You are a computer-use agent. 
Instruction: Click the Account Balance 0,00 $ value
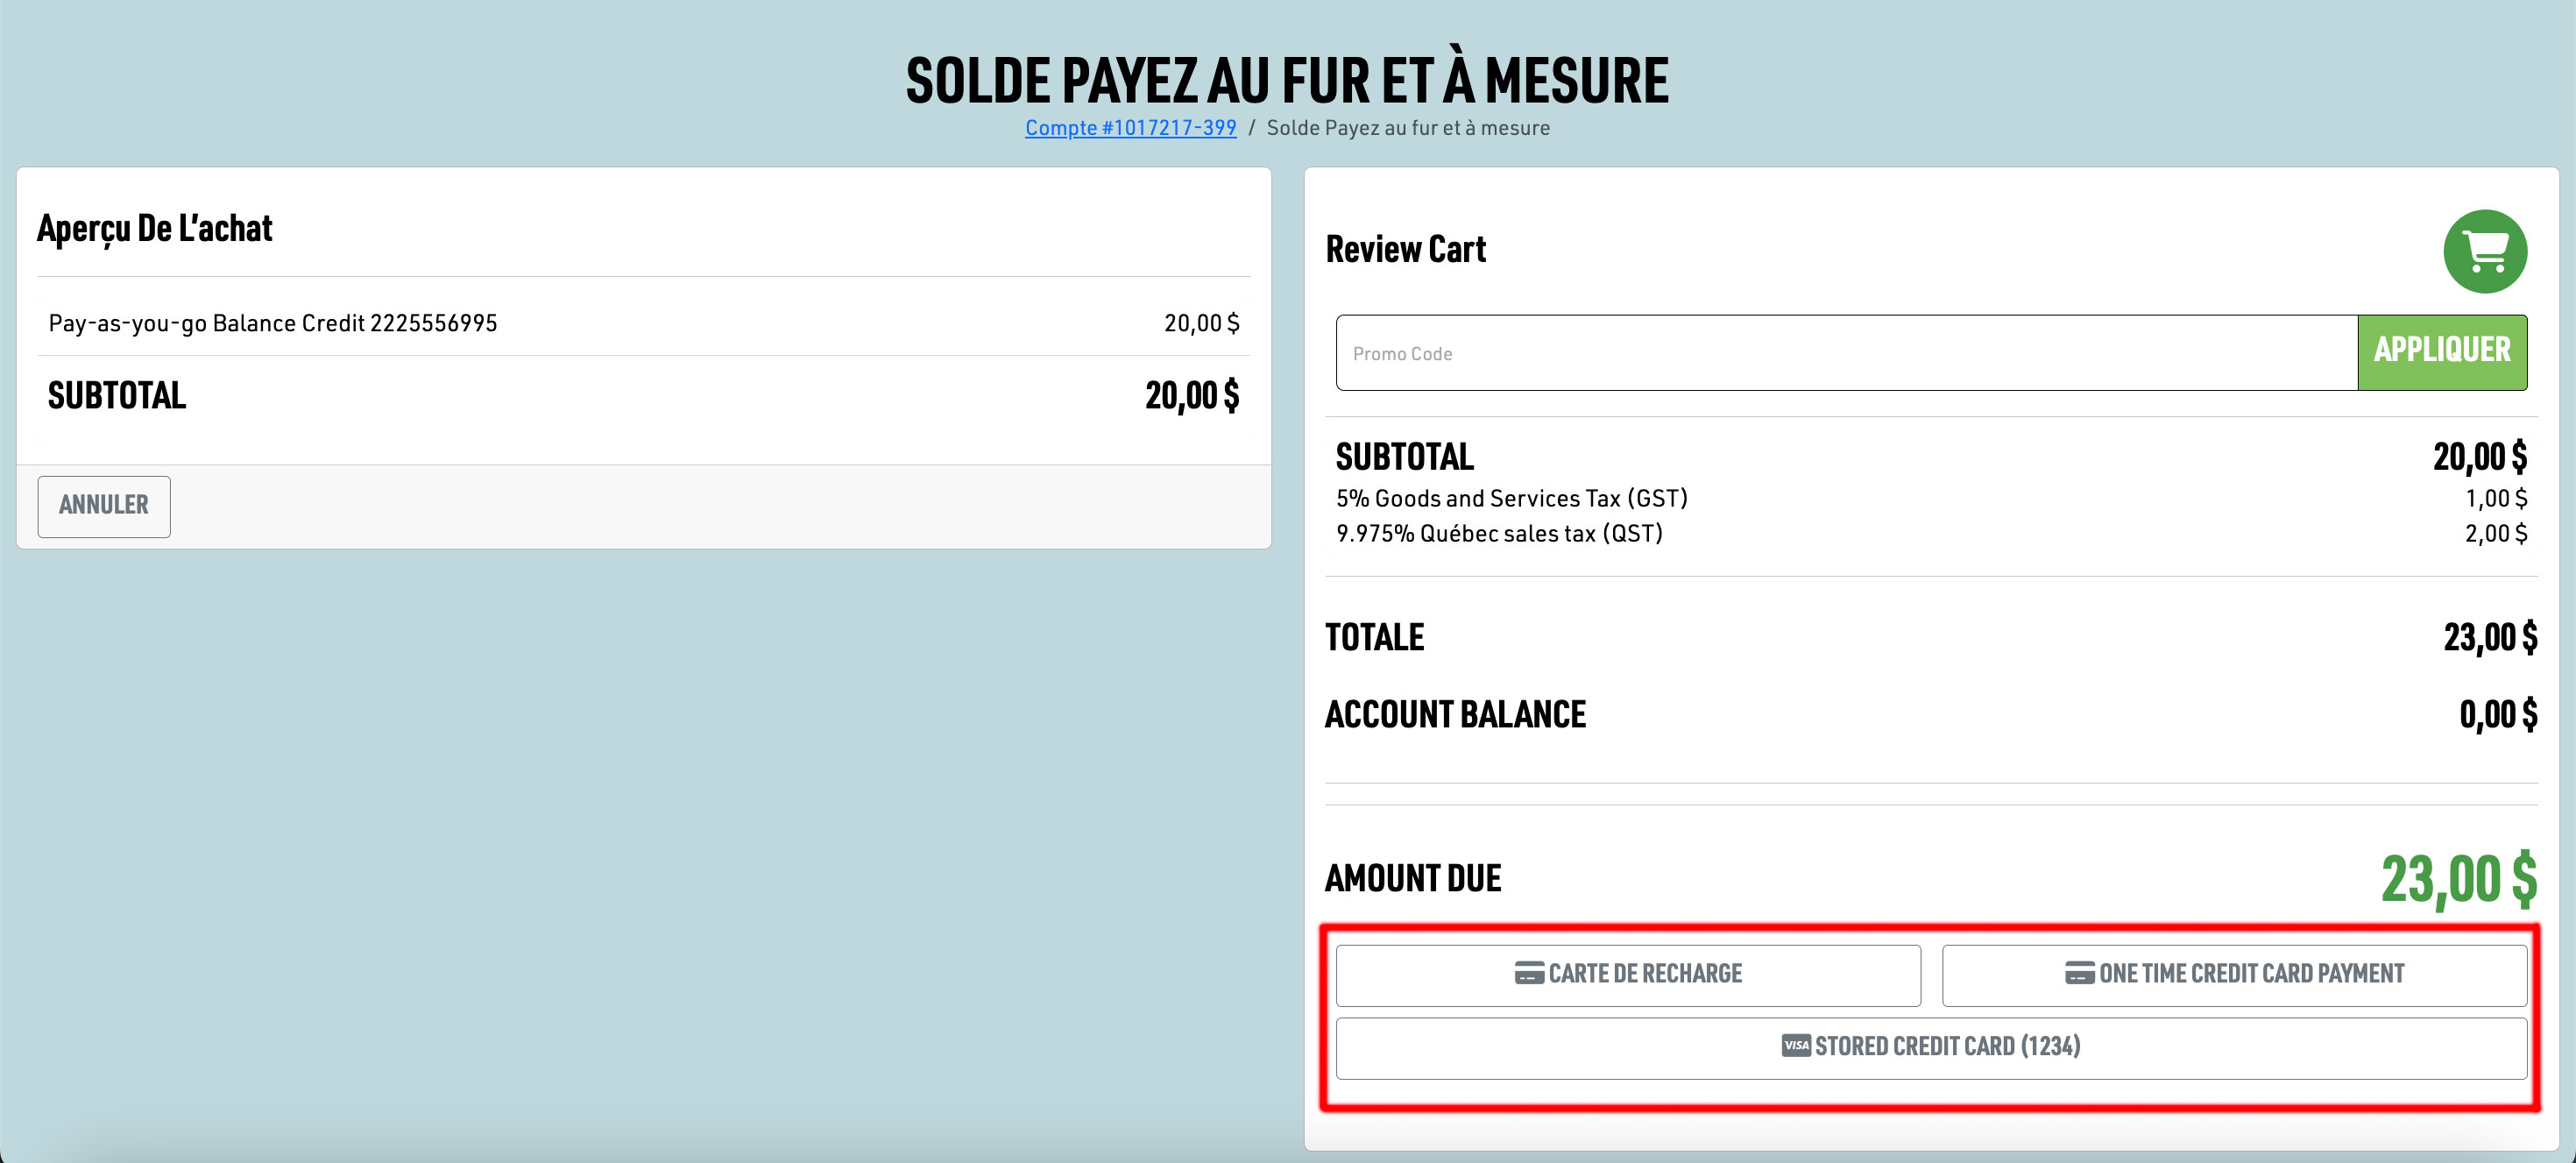pos(2498,714)
